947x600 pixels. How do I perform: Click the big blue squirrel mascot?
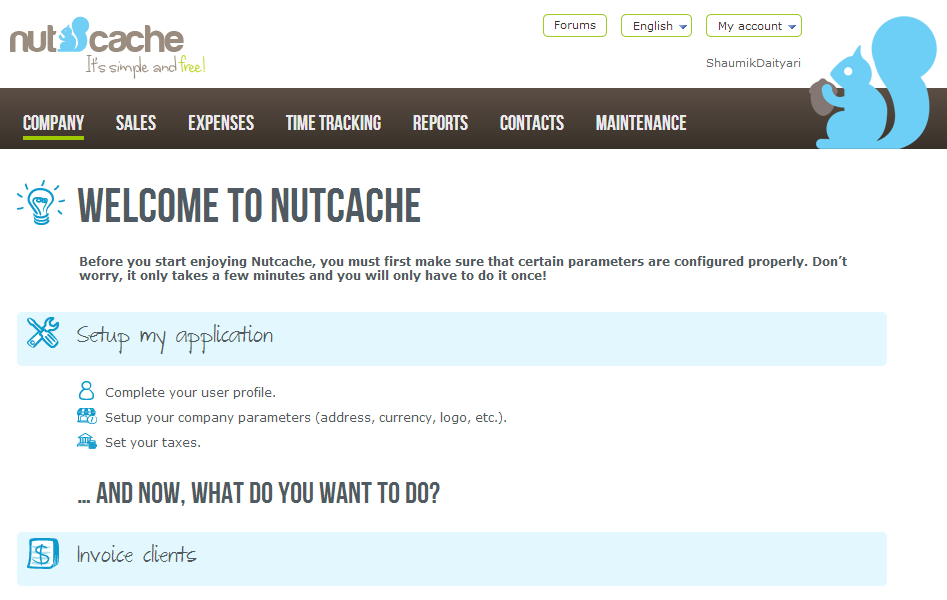873,83
